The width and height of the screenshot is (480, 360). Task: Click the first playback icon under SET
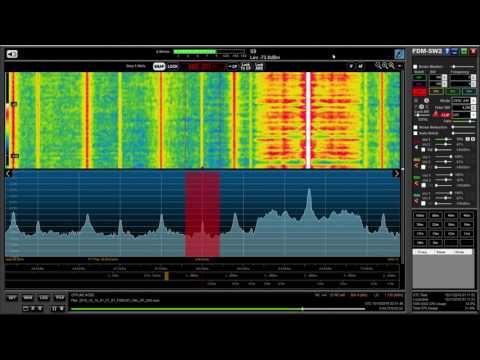pyautogui.click(x=26, y=309)
